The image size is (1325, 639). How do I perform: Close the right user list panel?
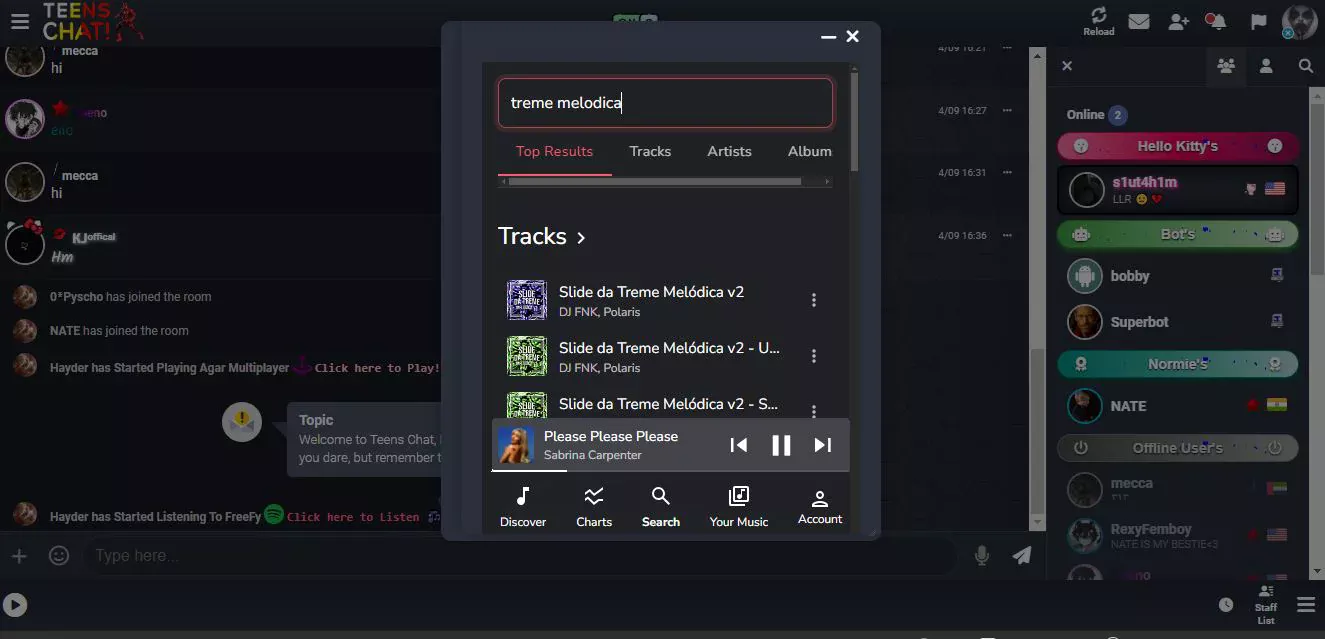pos(1067,66)
